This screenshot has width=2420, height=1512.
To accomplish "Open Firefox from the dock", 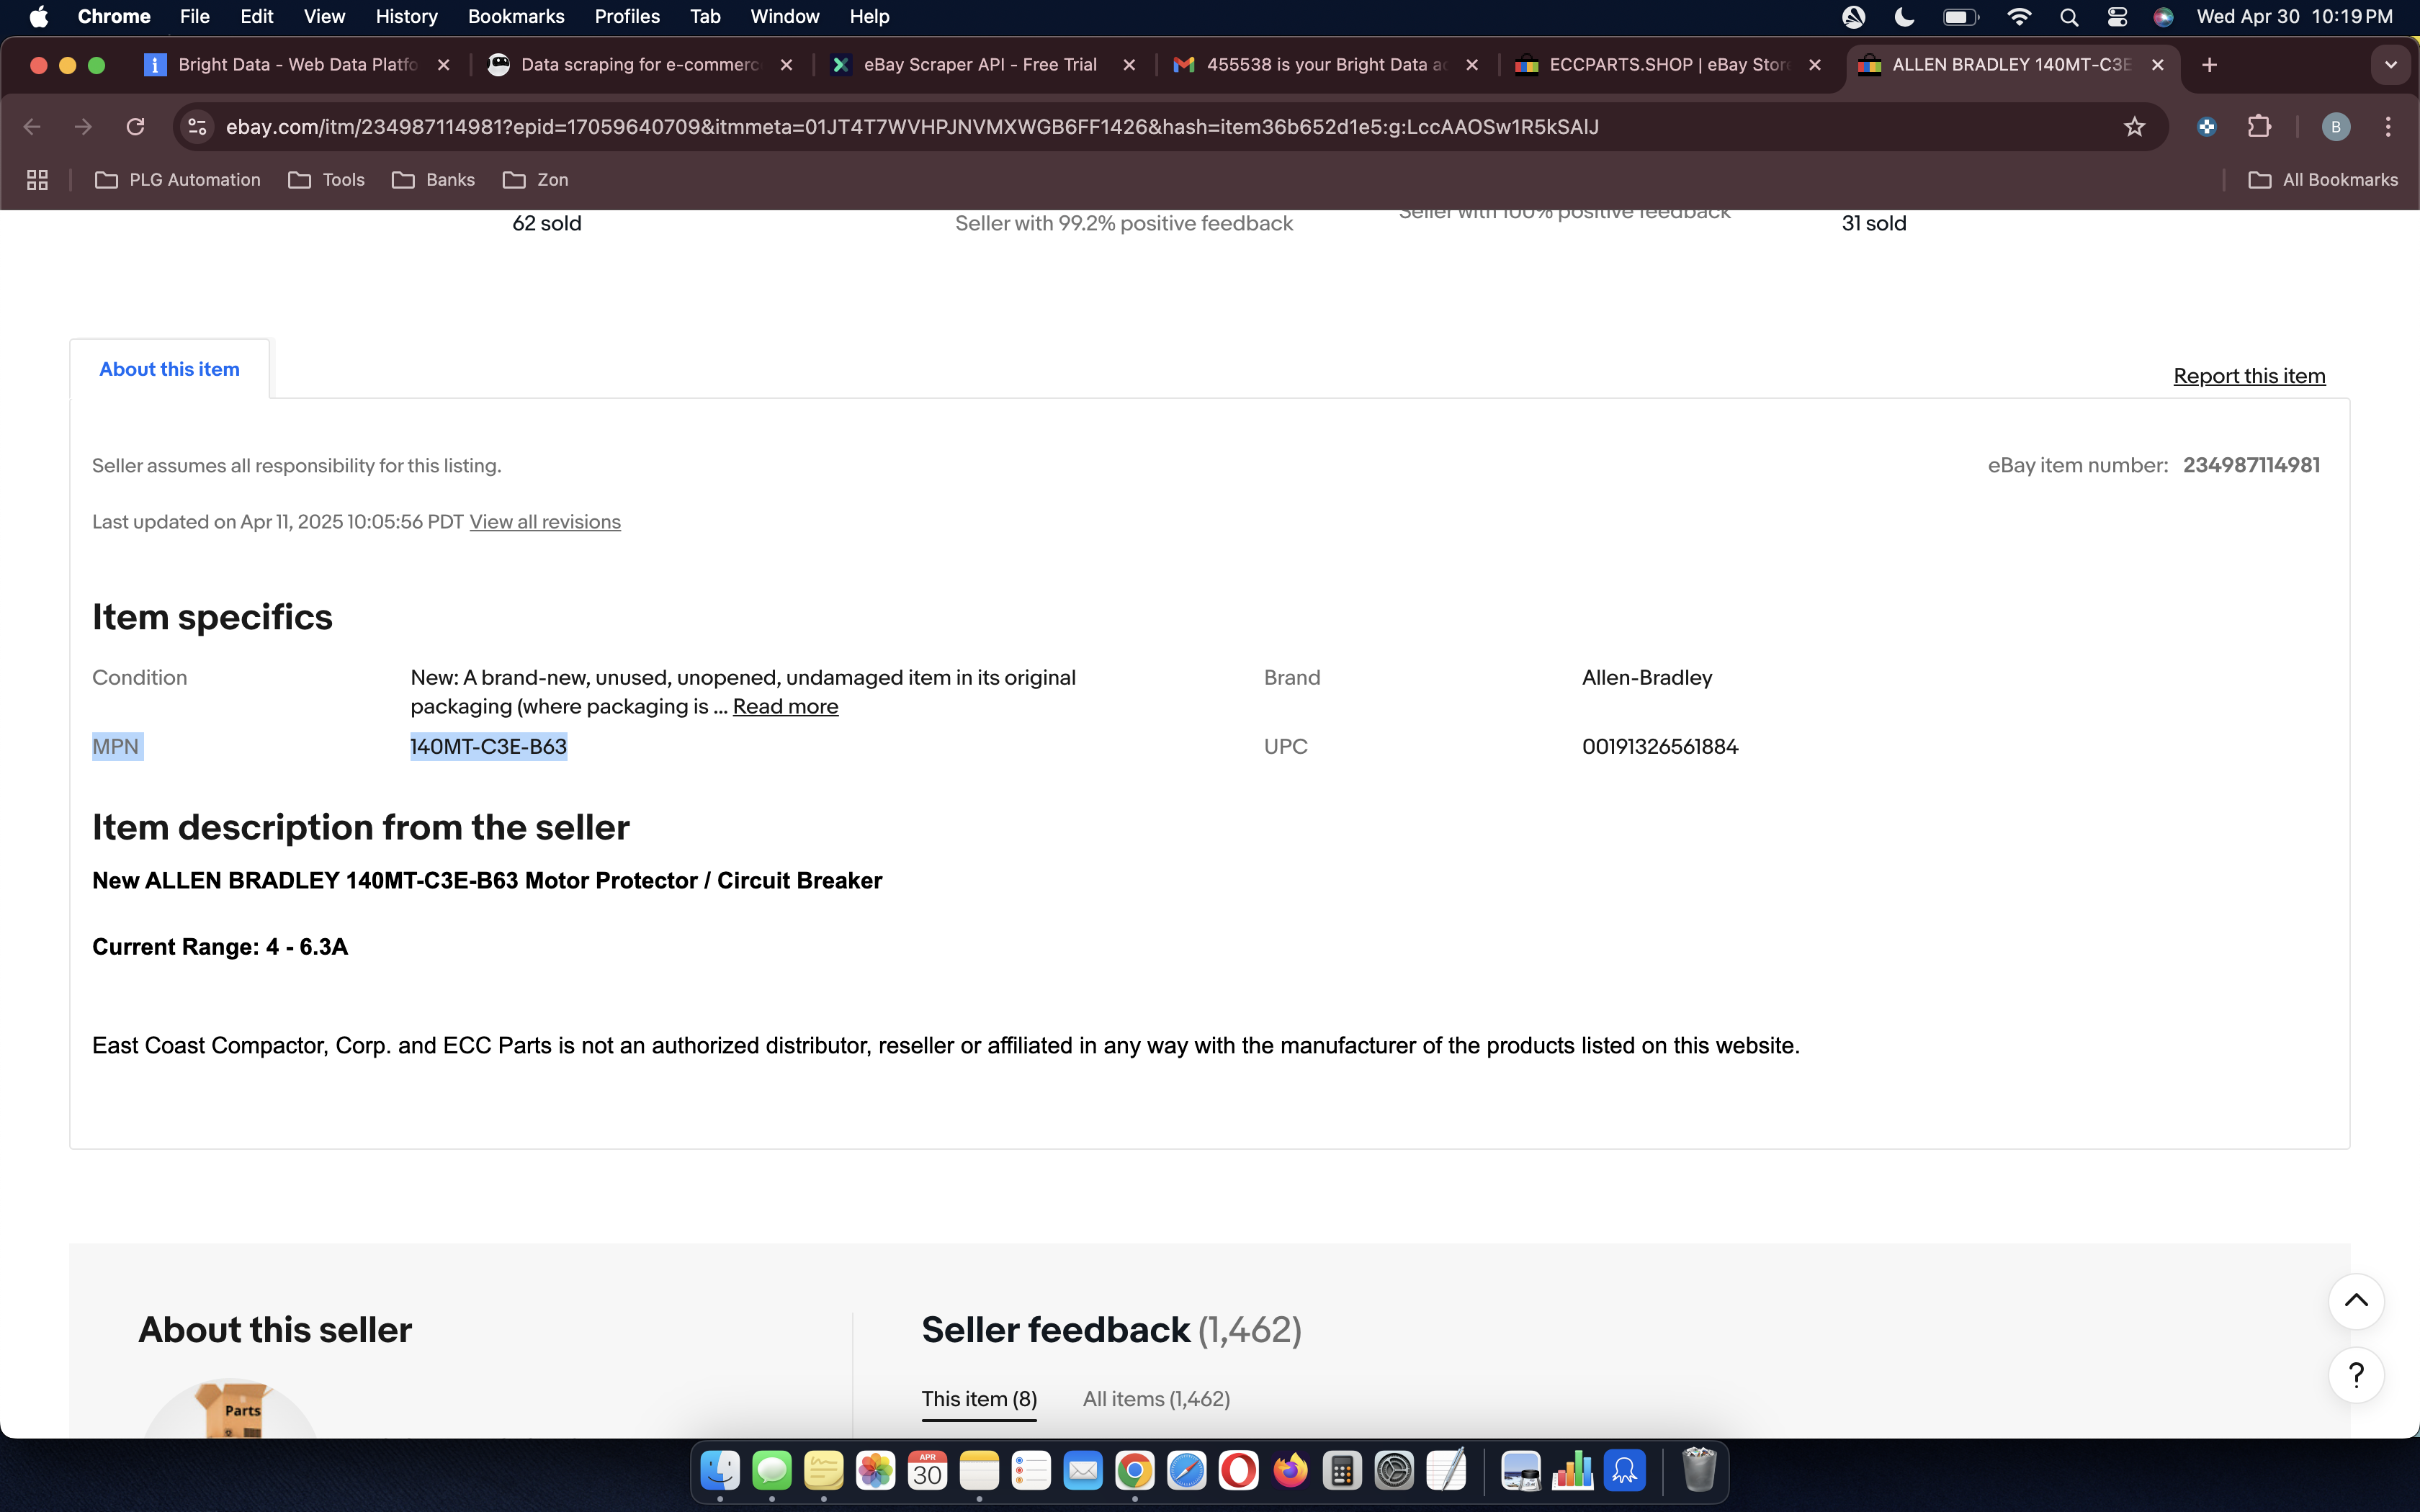I will click(x=1291, y=1471).
